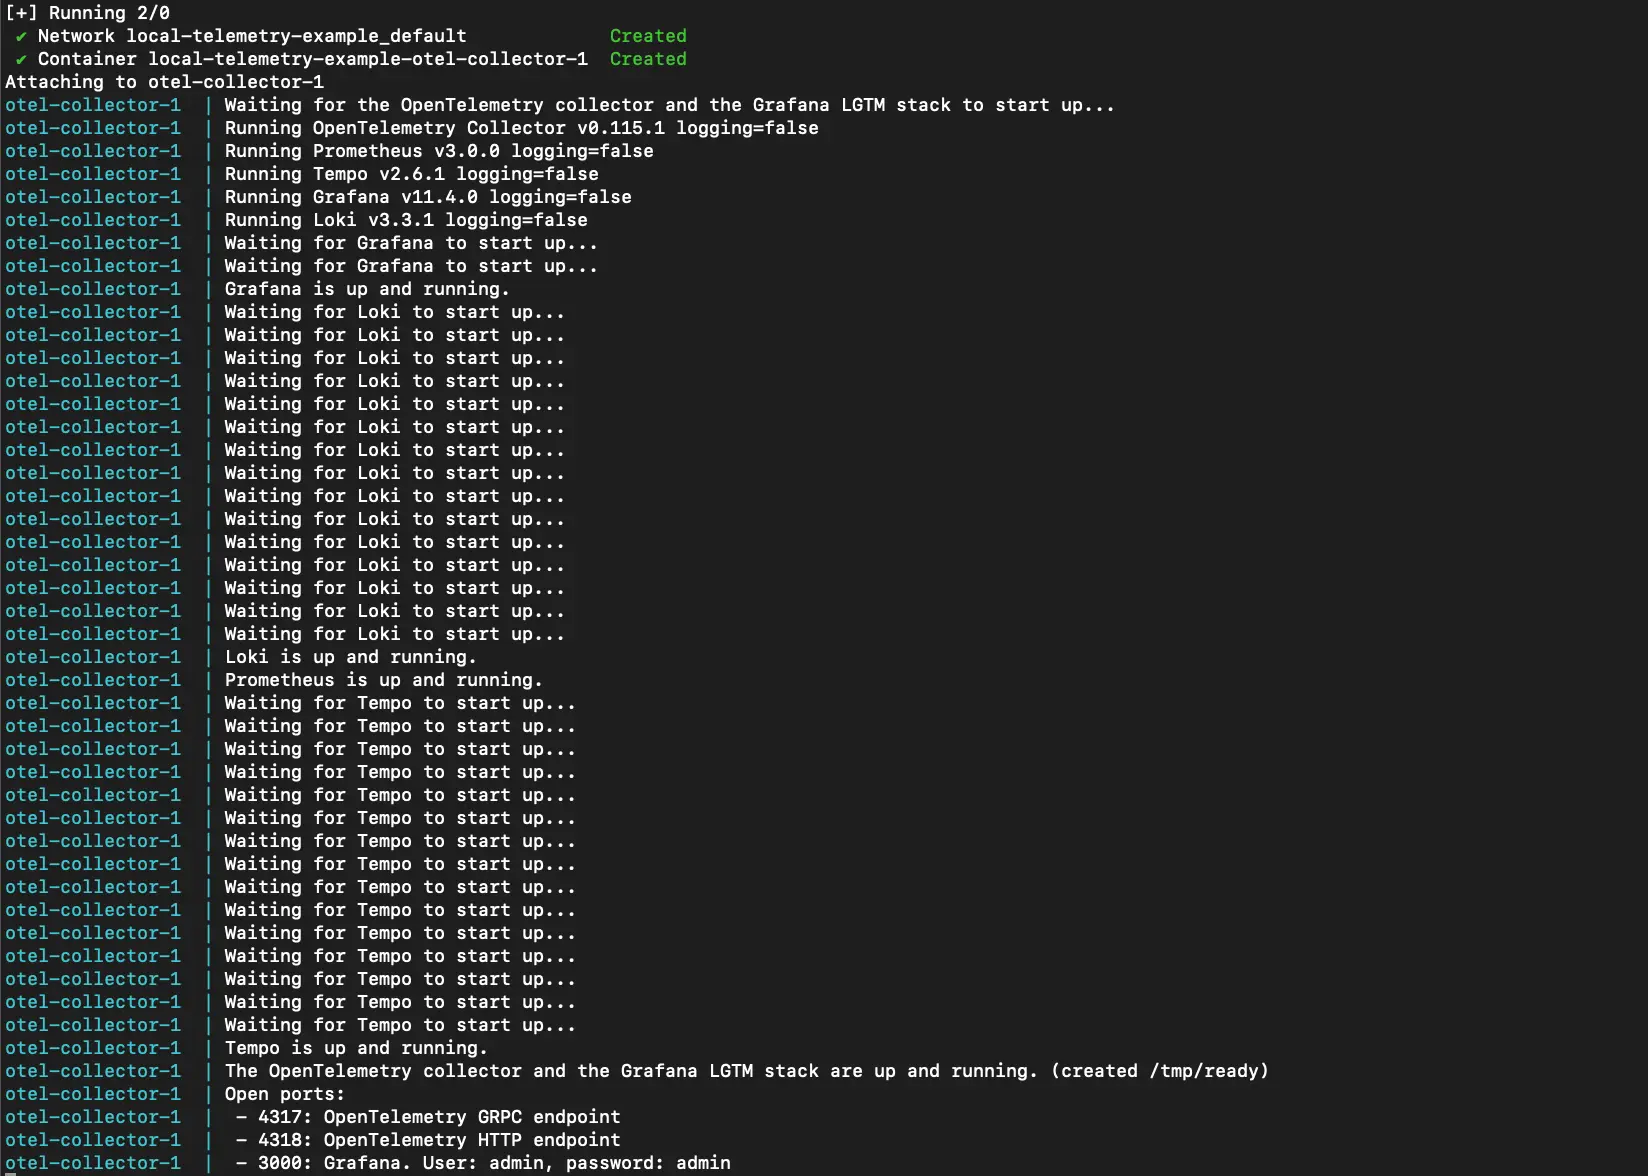This screenshot has width=1648, height=1176.
Task: Select the Tempo is up and running message
Action: click(356, 1047)
